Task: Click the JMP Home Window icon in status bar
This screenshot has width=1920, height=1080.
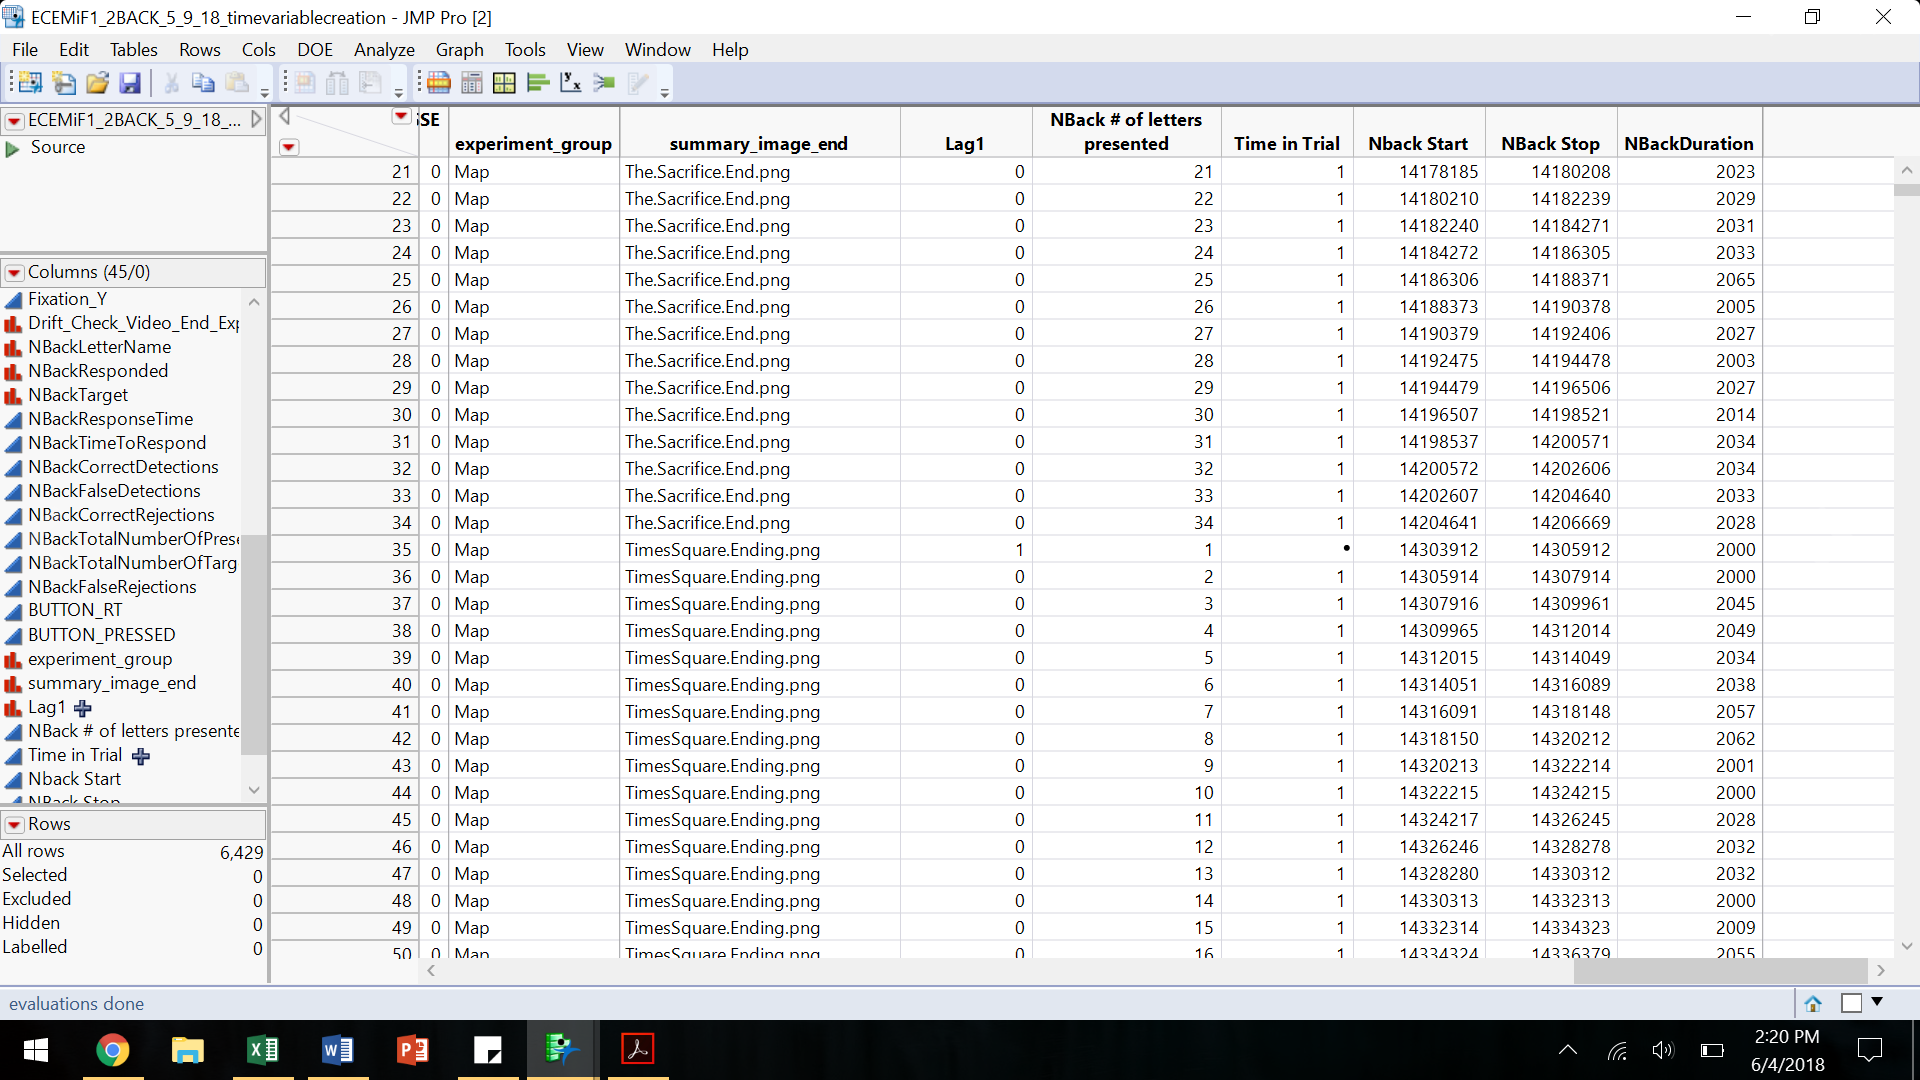Action: click(x=1813, y=1003)
